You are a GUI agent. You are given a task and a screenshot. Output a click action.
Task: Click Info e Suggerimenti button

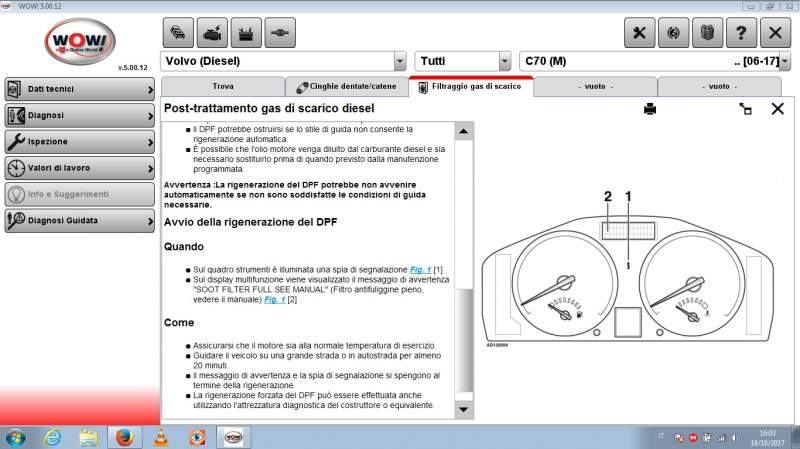click(x=80, y=194)
